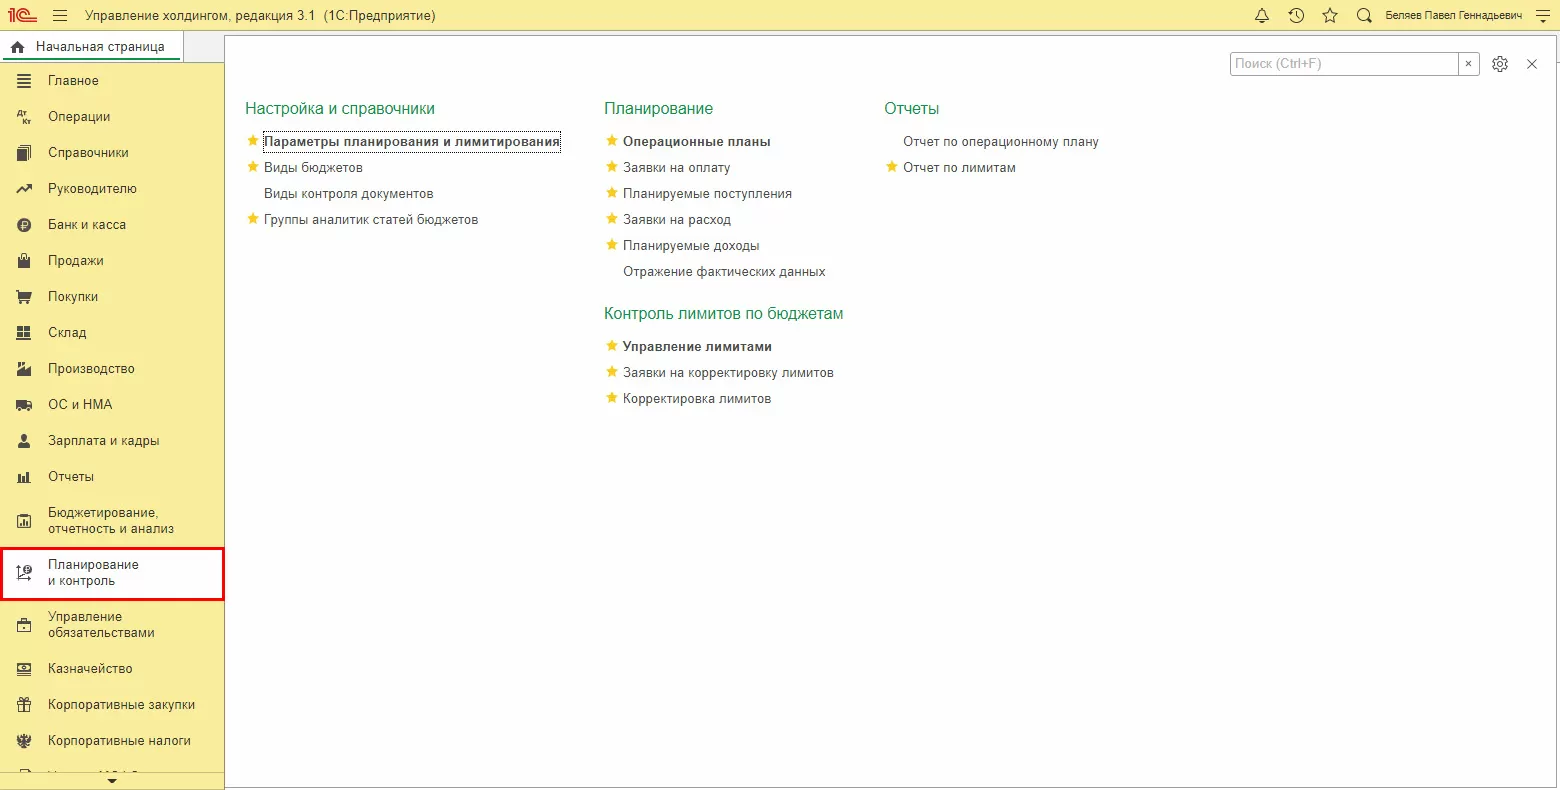Click the Планирование и контроль icon
Image resolution: width=1560 pixels, height=790 pixels.
[25, 573]
